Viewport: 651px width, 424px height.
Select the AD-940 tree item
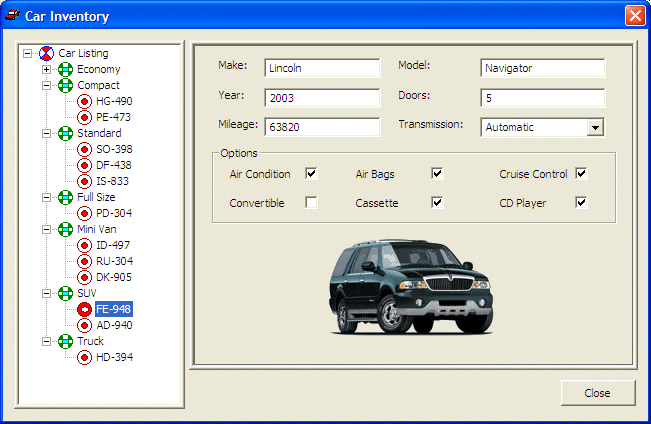115,325
